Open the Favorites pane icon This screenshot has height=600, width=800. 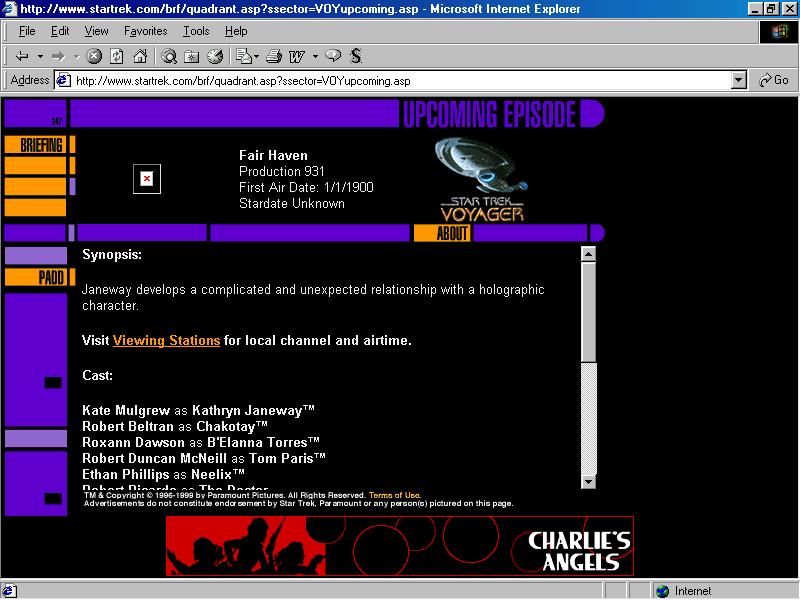click(192, 56)
